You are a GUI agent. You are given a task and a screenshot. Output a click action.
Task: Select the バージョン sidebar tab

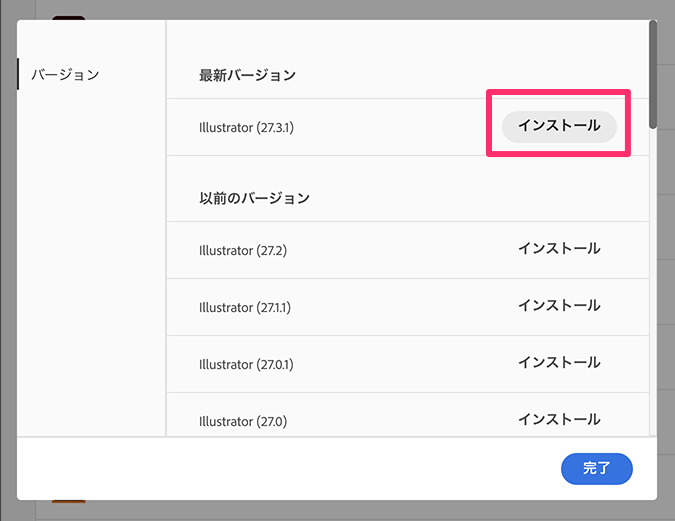pos(65,75)
